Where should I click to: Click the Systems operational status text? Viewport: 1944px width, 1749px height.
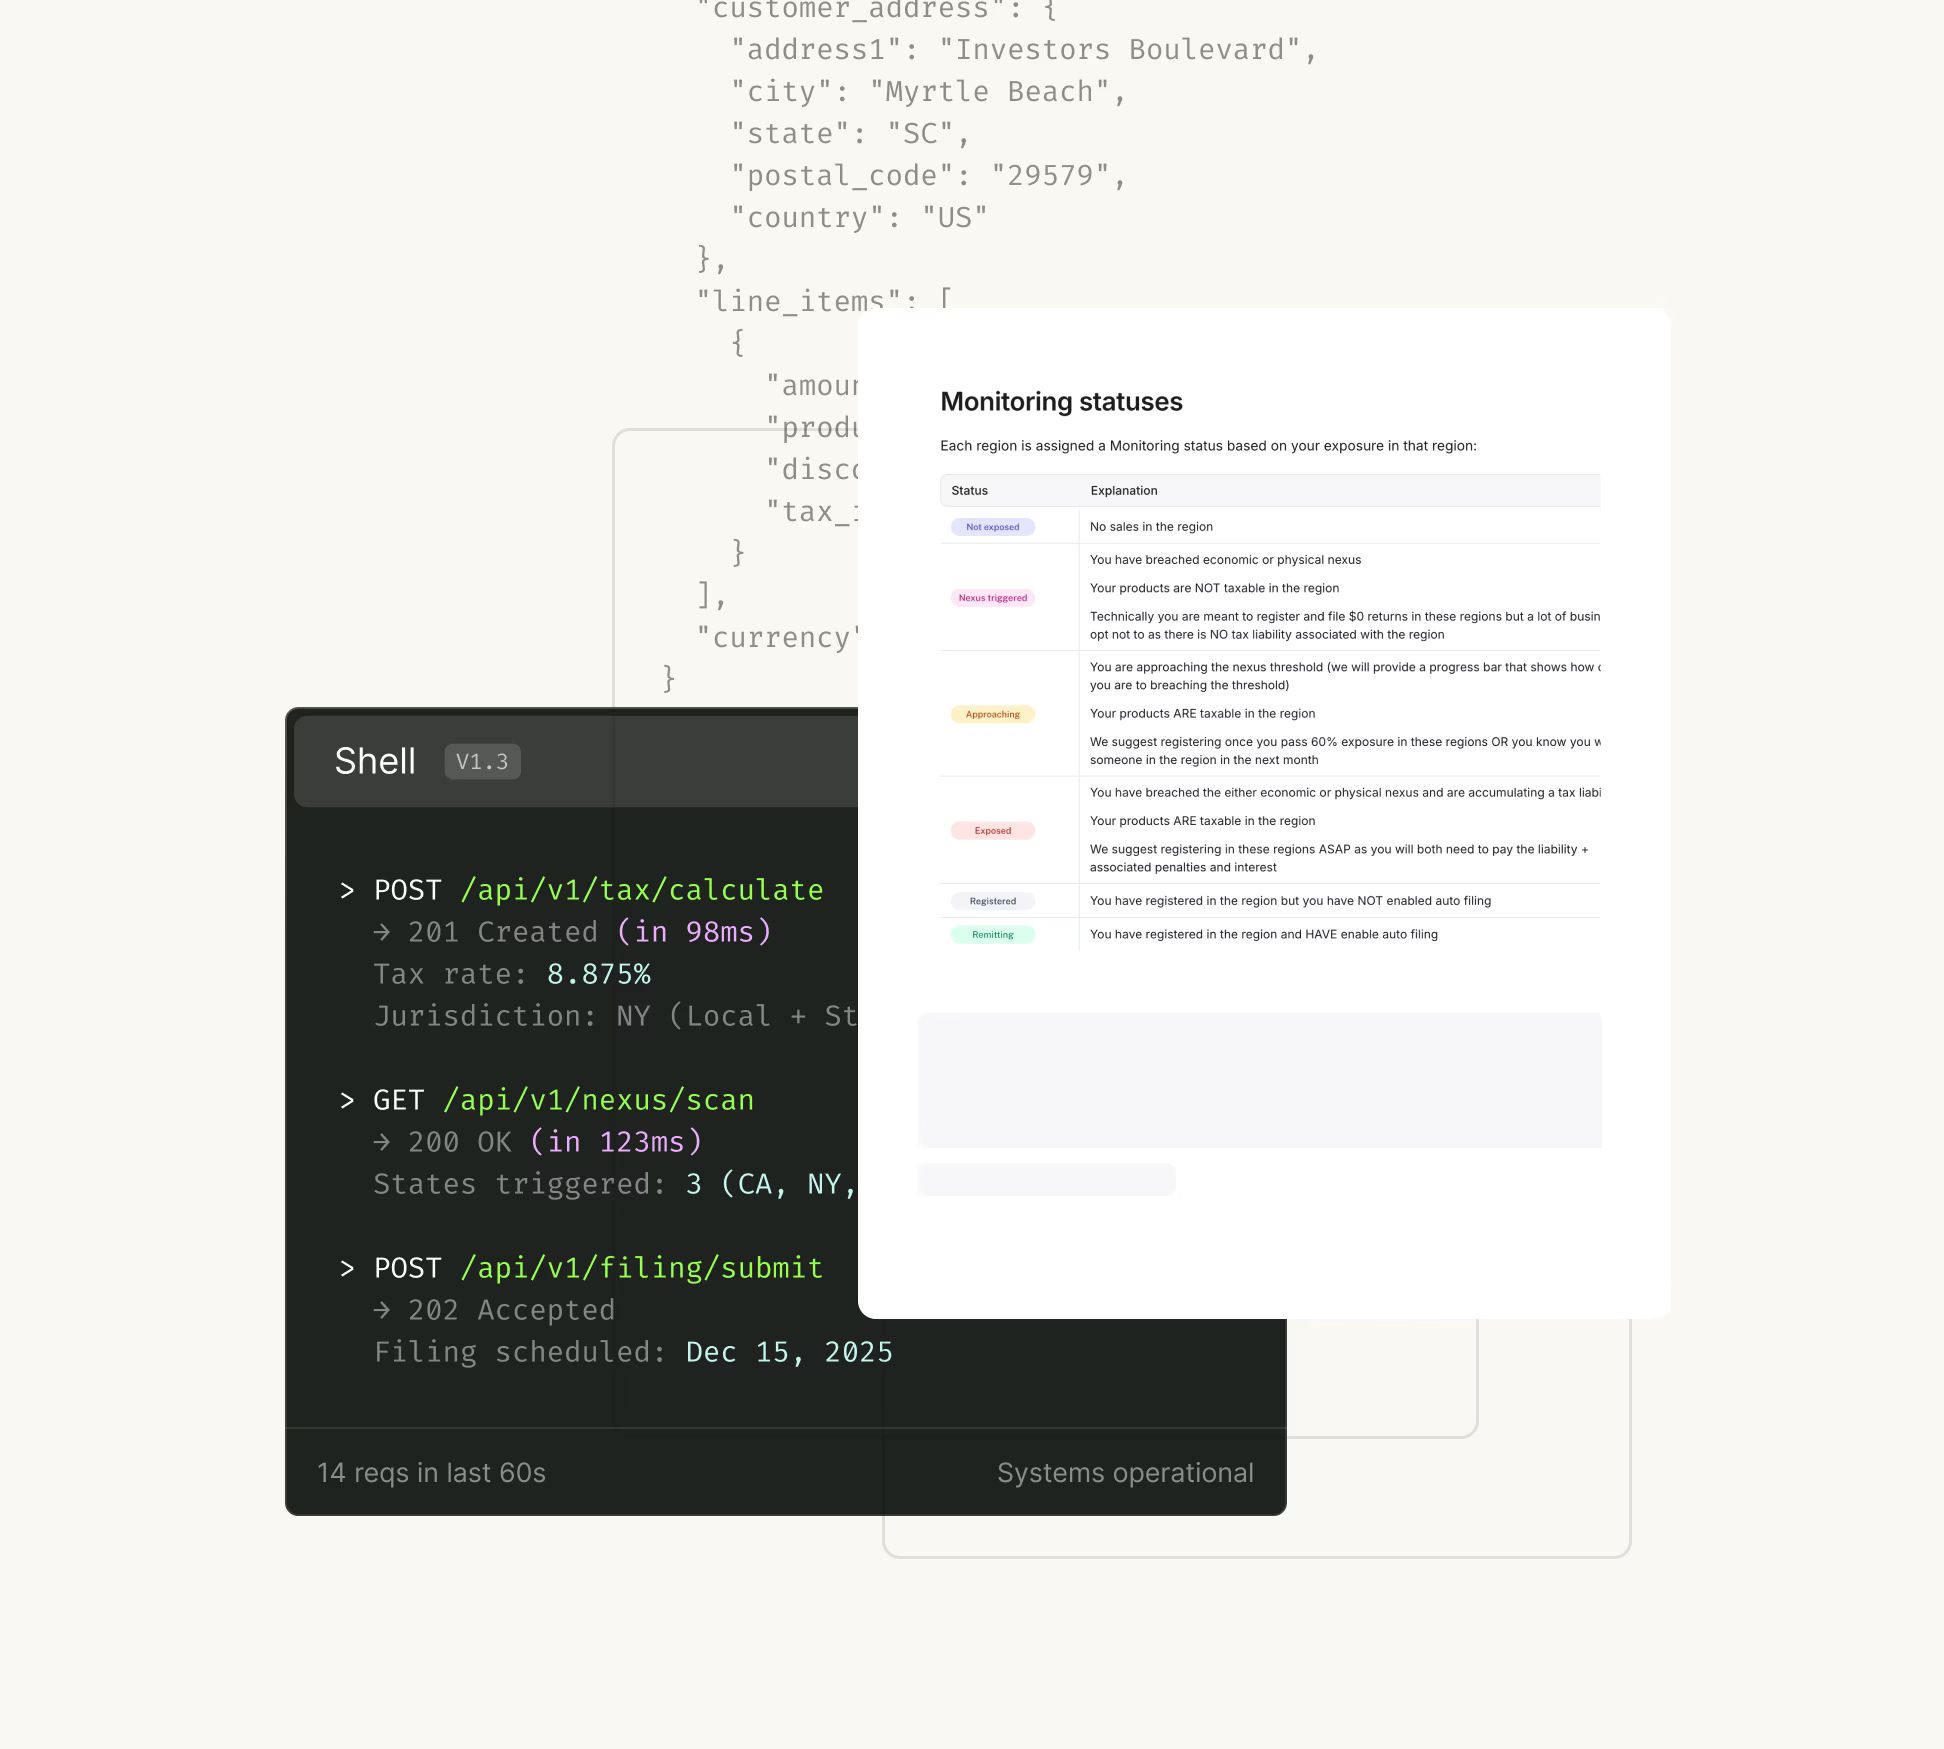[x=1125, y=1473]
